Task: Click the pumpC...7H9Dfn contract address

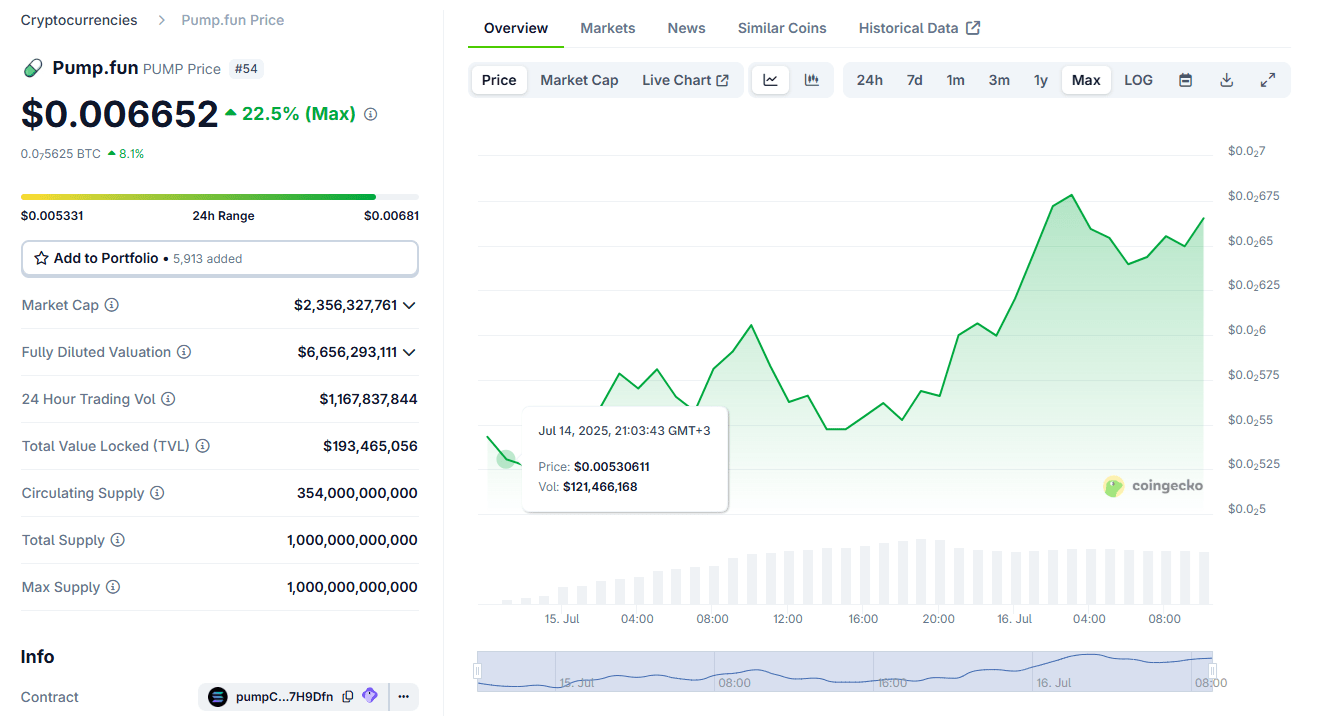Action: point(284,697)
